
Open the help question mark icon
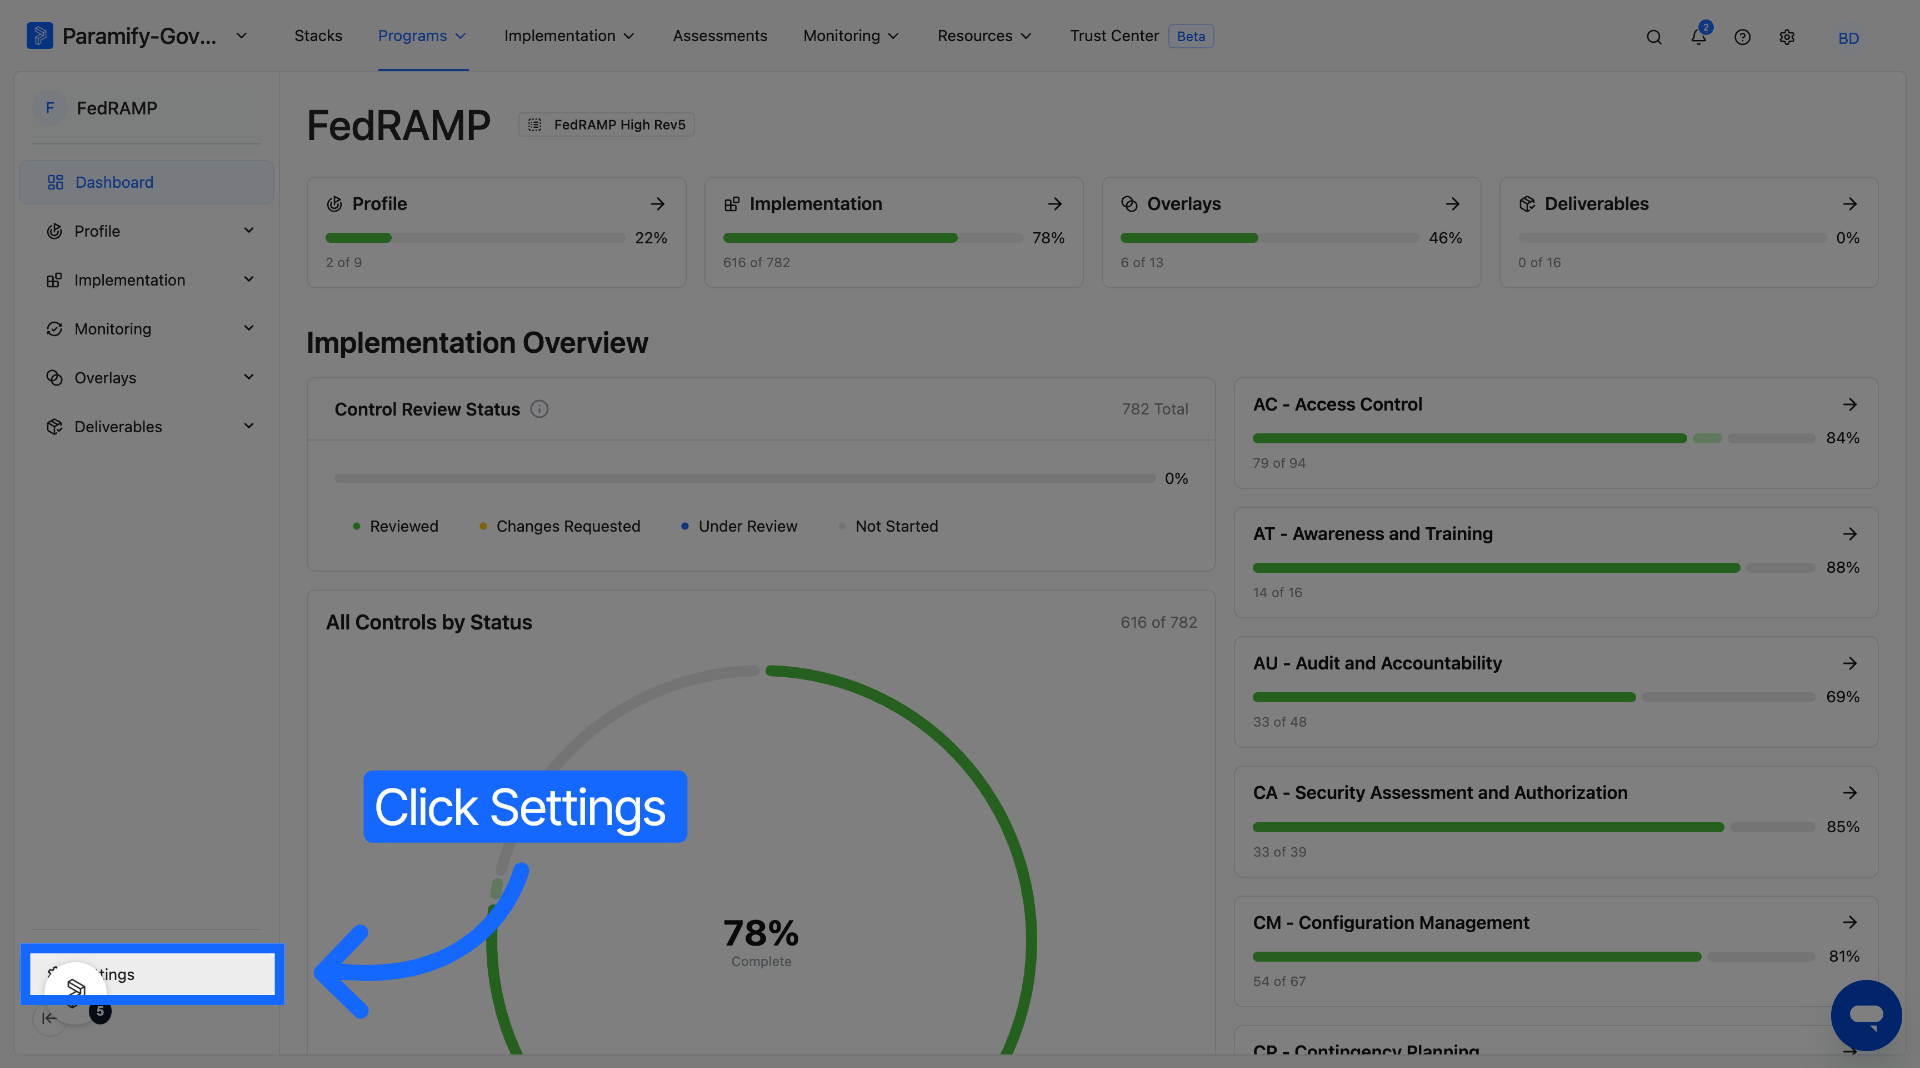(1742, 37)
